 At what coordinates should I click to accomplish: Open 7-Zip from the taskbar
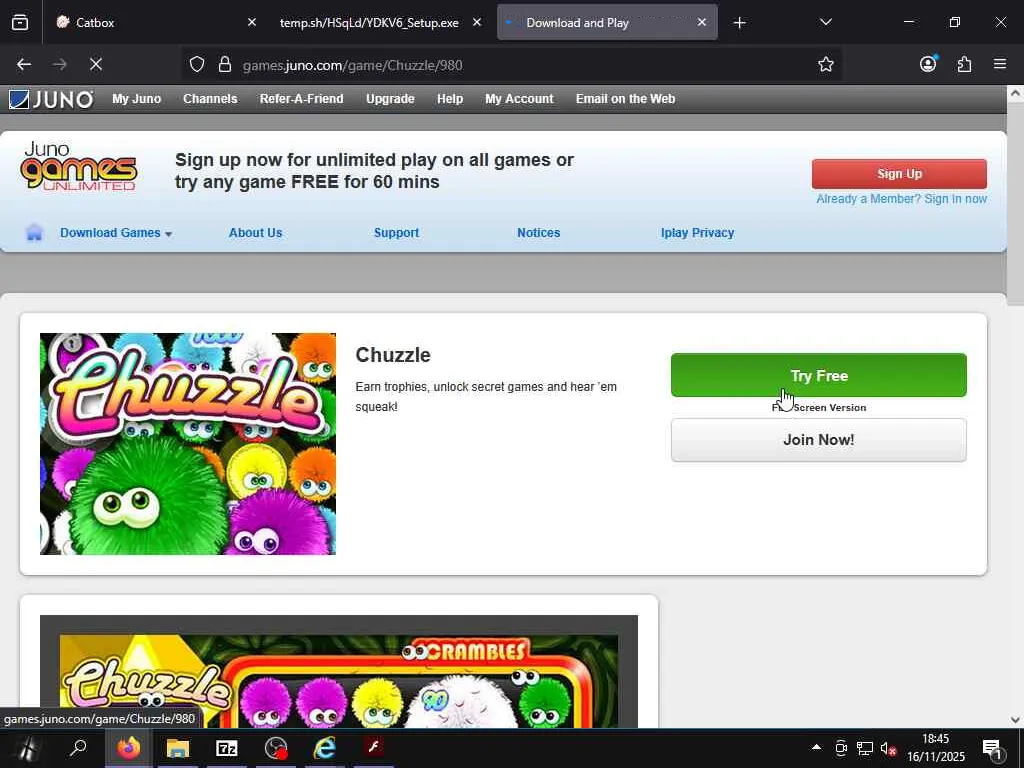click(227, 748)
